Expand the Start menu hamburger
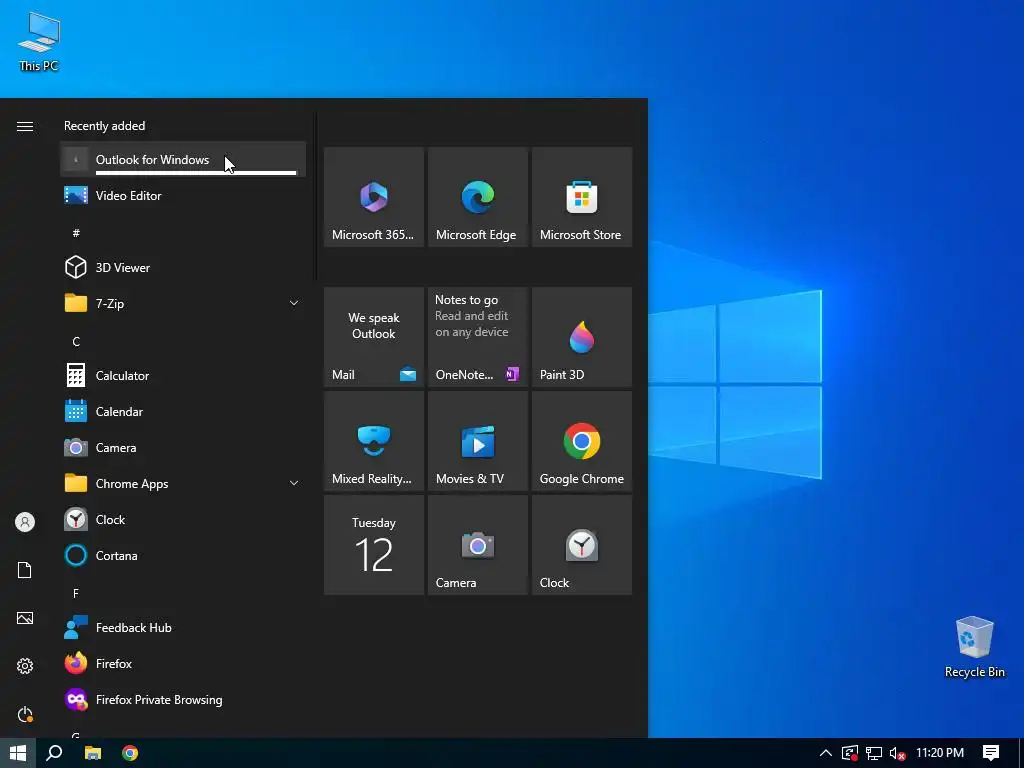This screenshot has width=1024, height=768. click(25, 126)
